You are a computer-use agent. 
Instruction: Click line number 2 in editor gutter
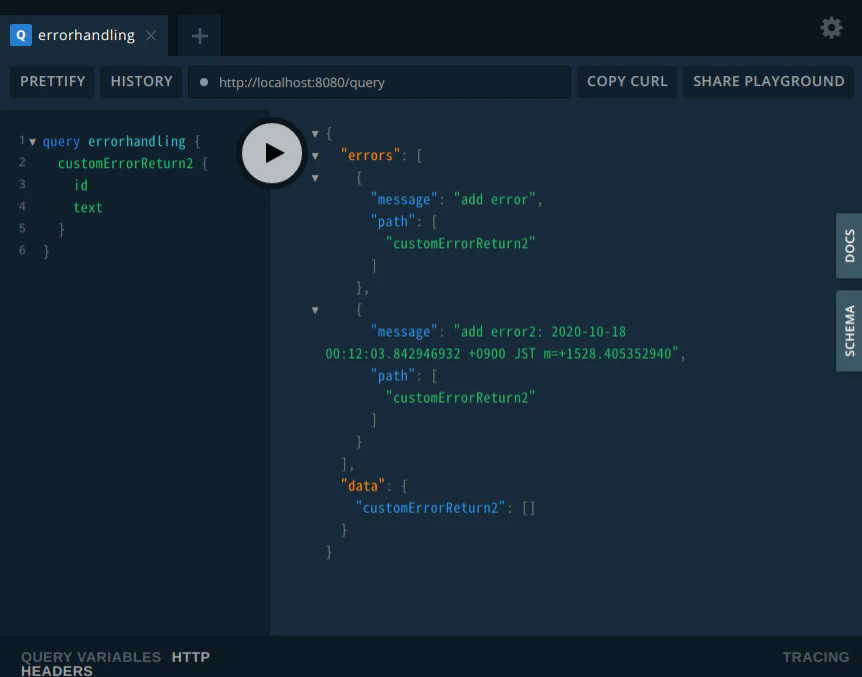22,162
